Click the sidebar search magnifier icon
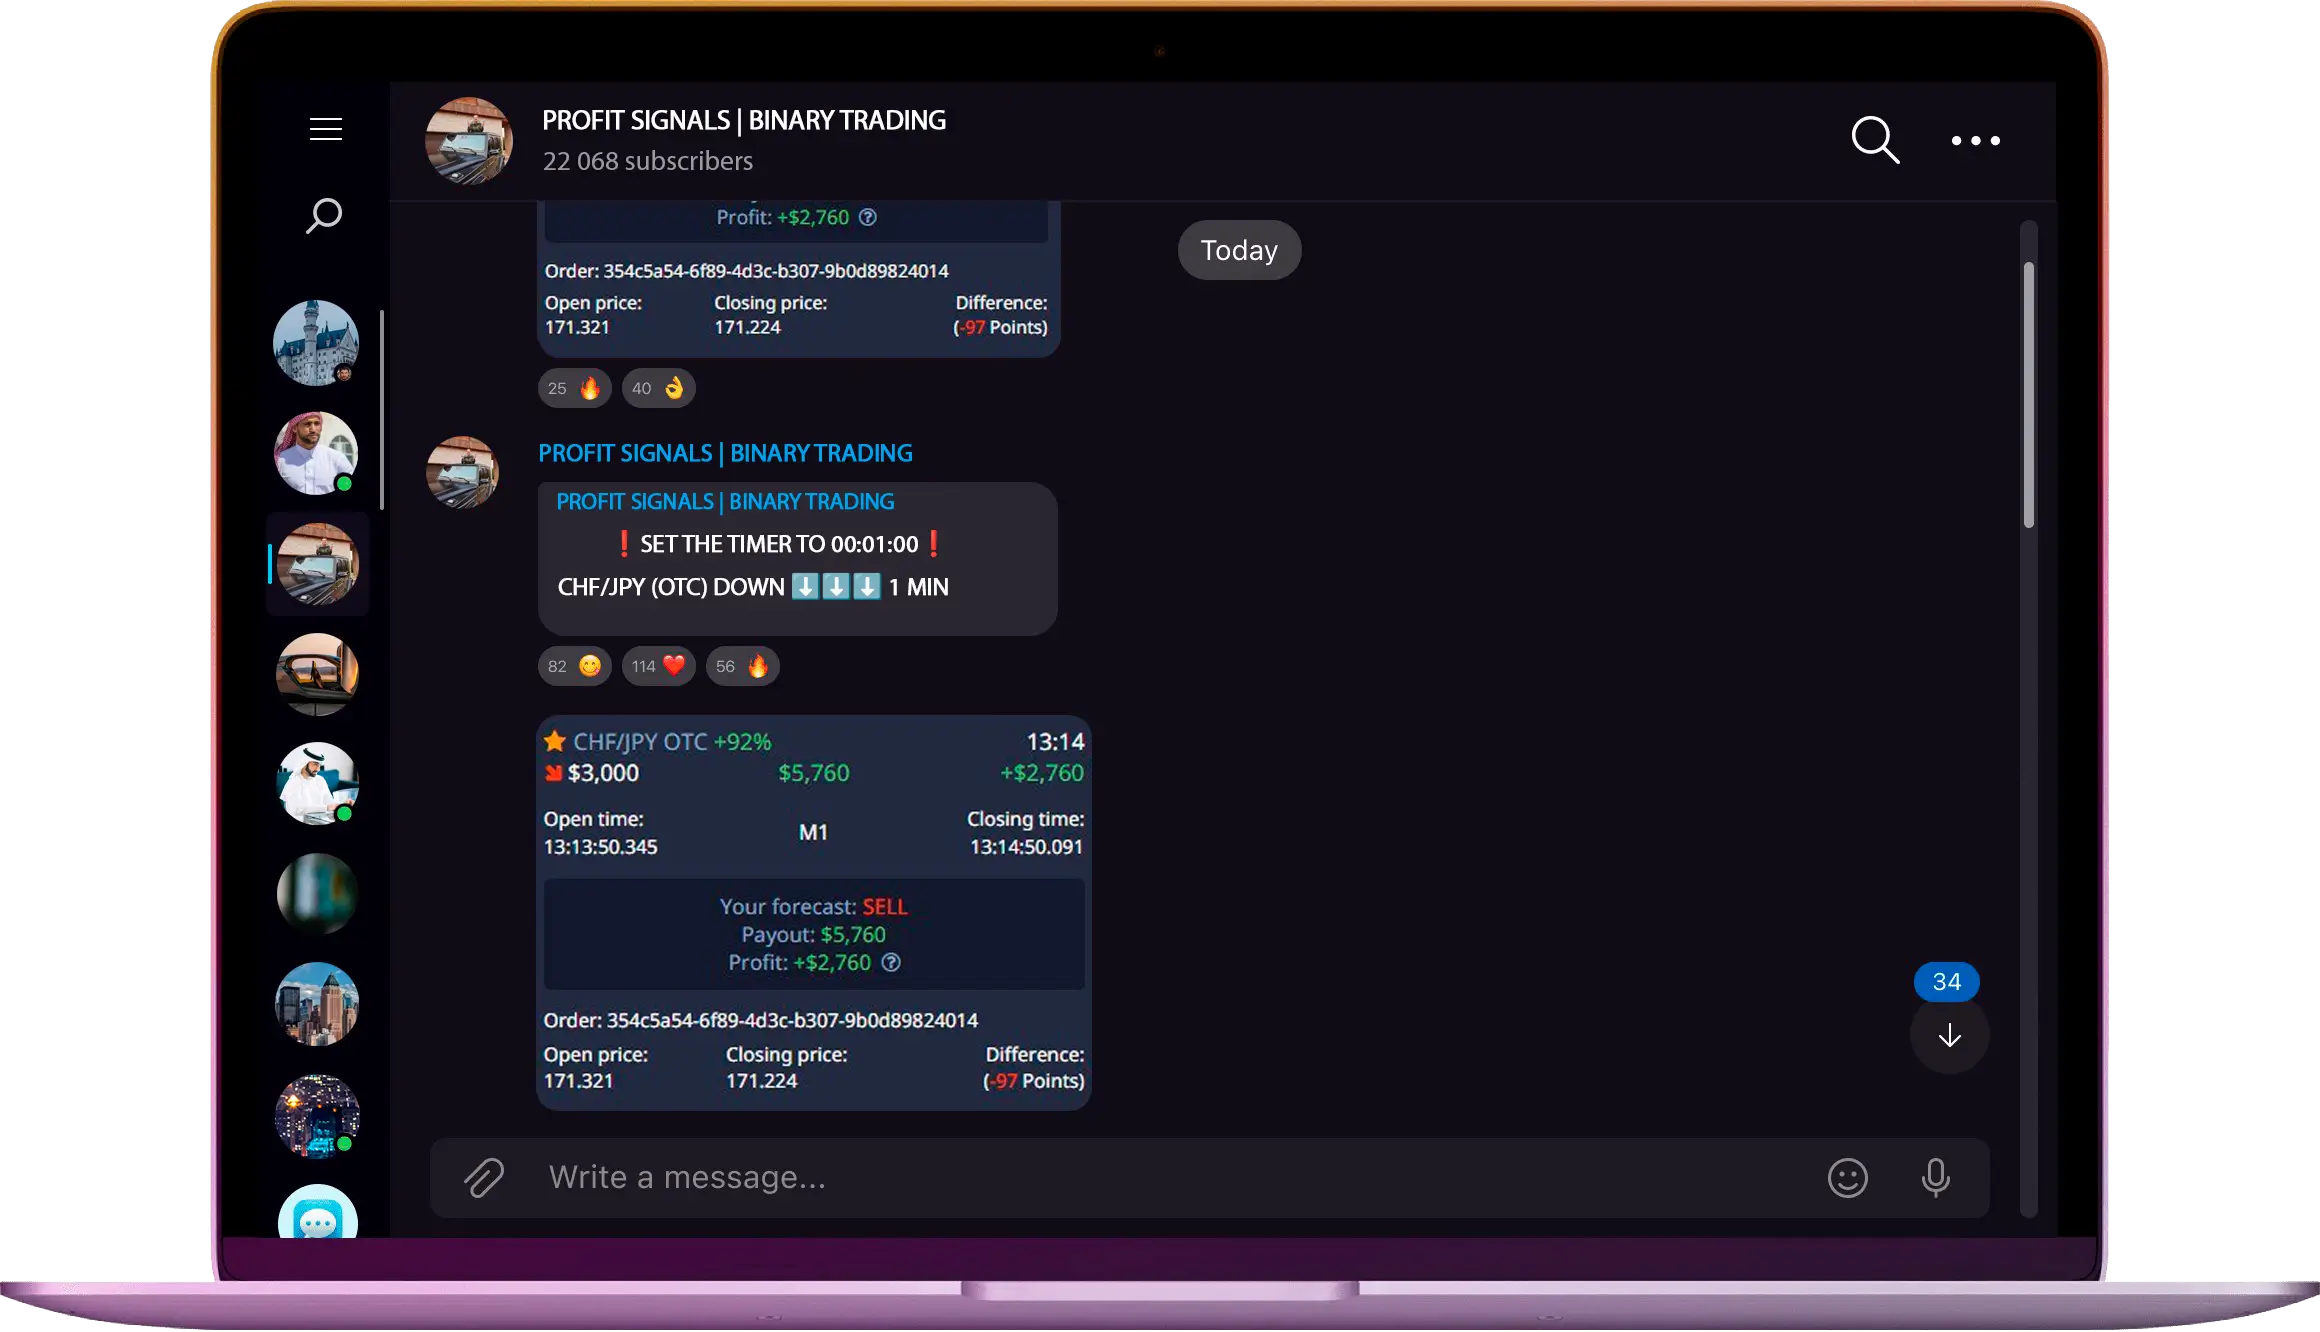 [324, 215]
